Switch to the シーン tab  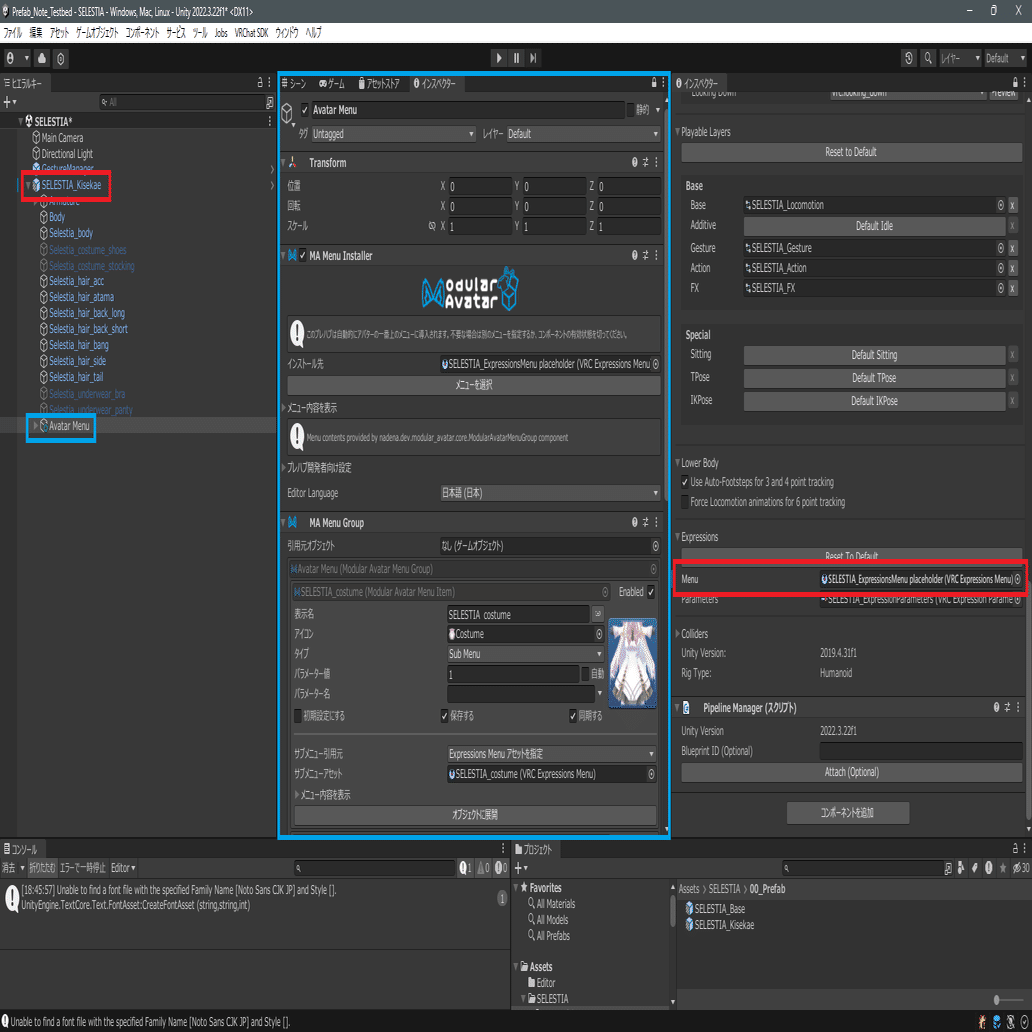click(294, 84)
